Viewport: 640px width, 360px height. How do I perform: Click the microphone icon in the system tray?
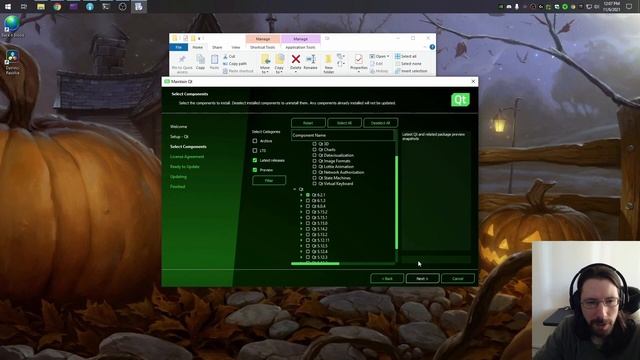pyautogui.click(x=517, y=7)
